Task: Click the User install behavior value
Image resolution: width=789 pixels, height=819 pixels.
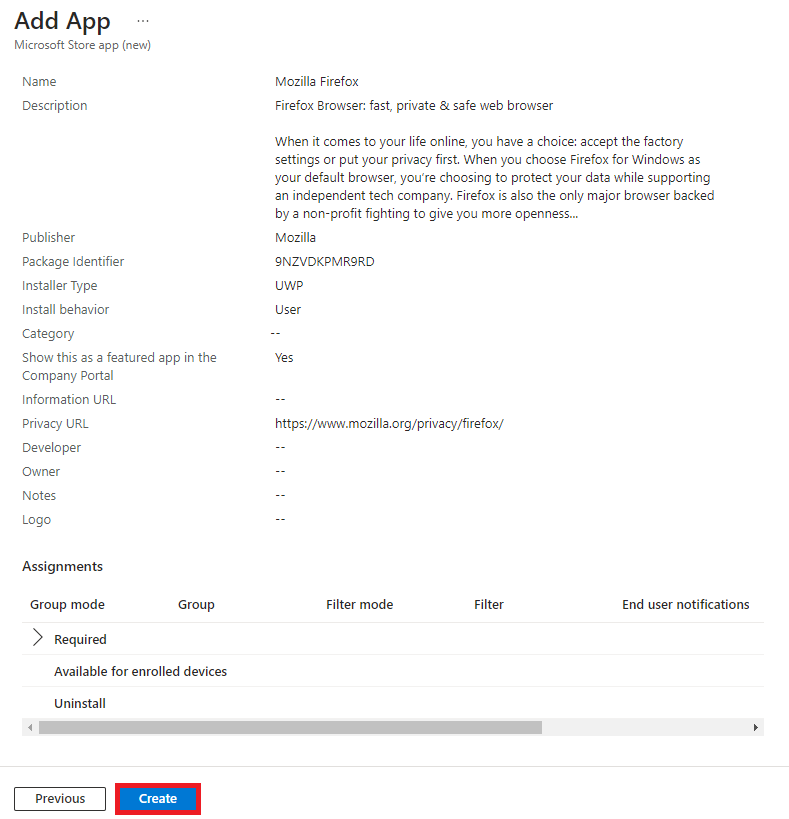Action: [x=288, y=310]
